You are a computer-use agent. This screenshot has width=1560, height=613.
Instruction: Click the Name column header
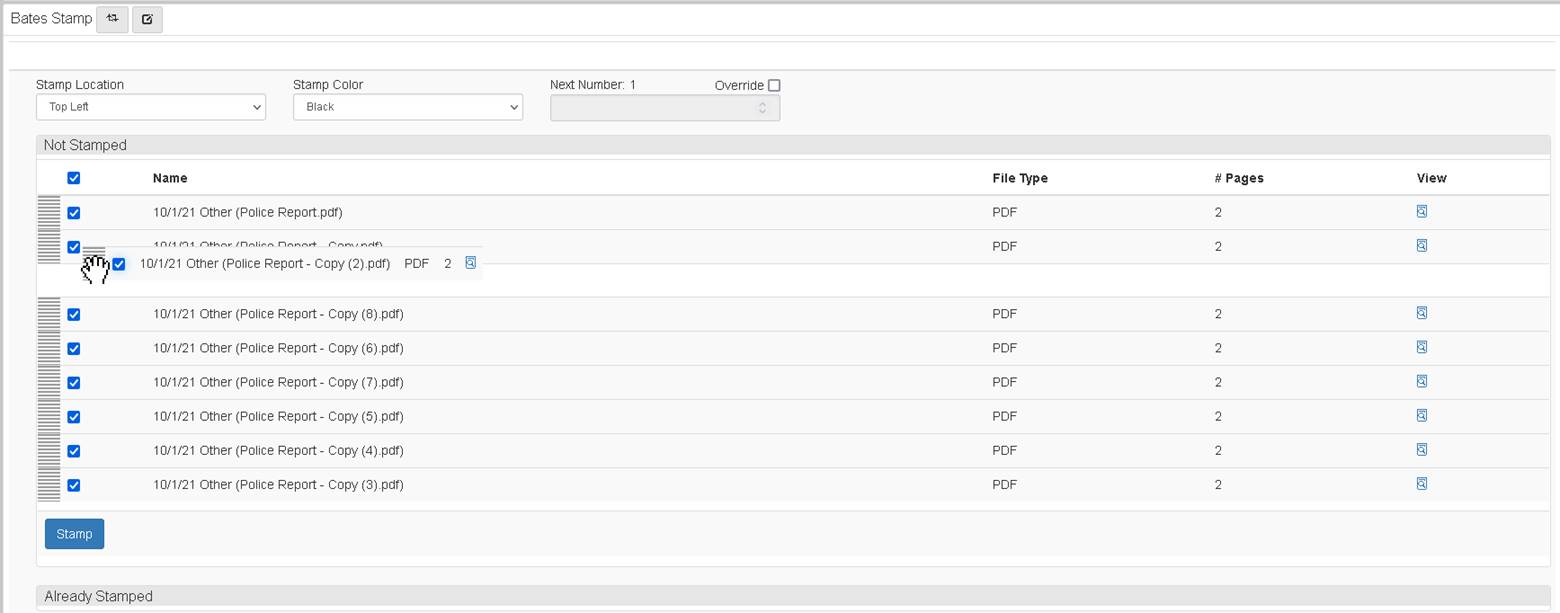(x=170, y=178)
